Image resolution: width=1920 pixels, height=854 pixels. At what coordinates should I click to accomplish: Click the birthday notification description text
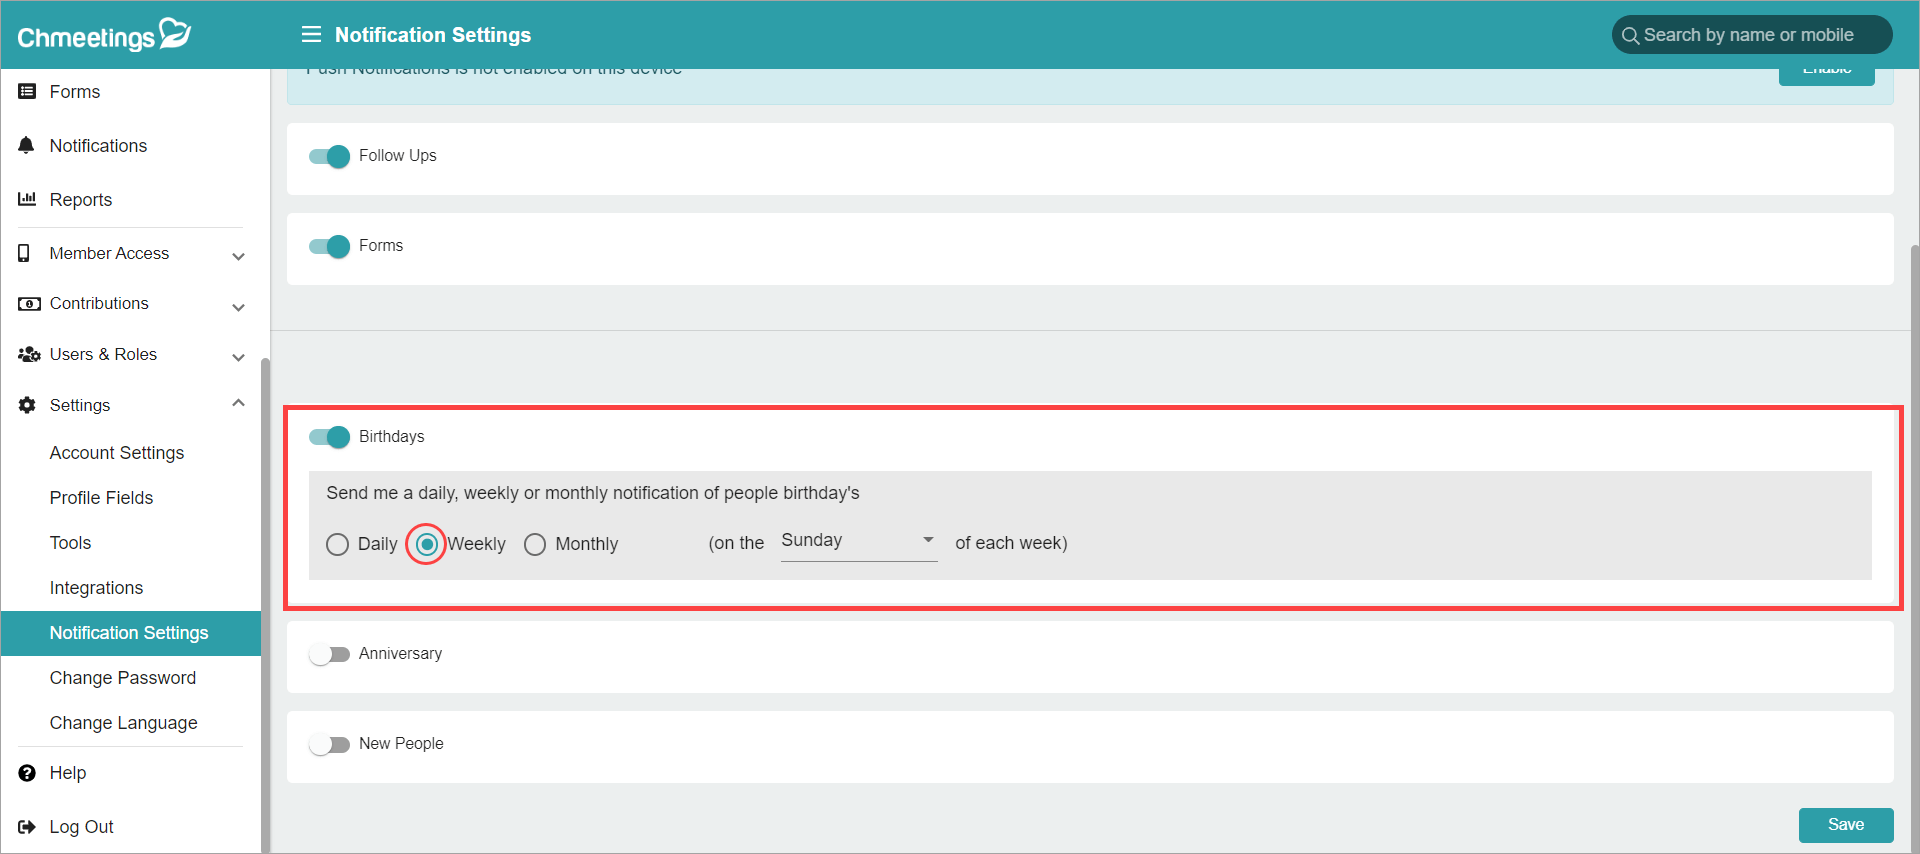[593, 493]
